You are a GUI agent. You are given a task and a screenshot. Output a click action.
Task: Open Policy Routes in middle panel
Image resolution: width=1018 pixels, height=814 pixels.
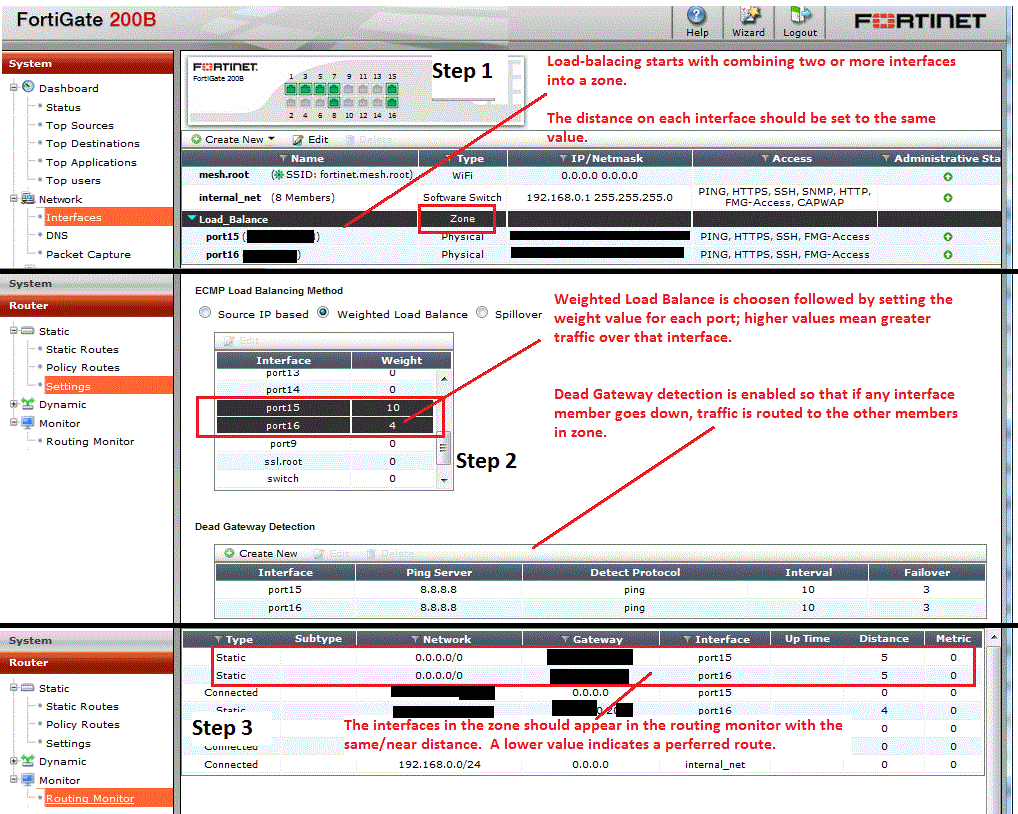82,367
